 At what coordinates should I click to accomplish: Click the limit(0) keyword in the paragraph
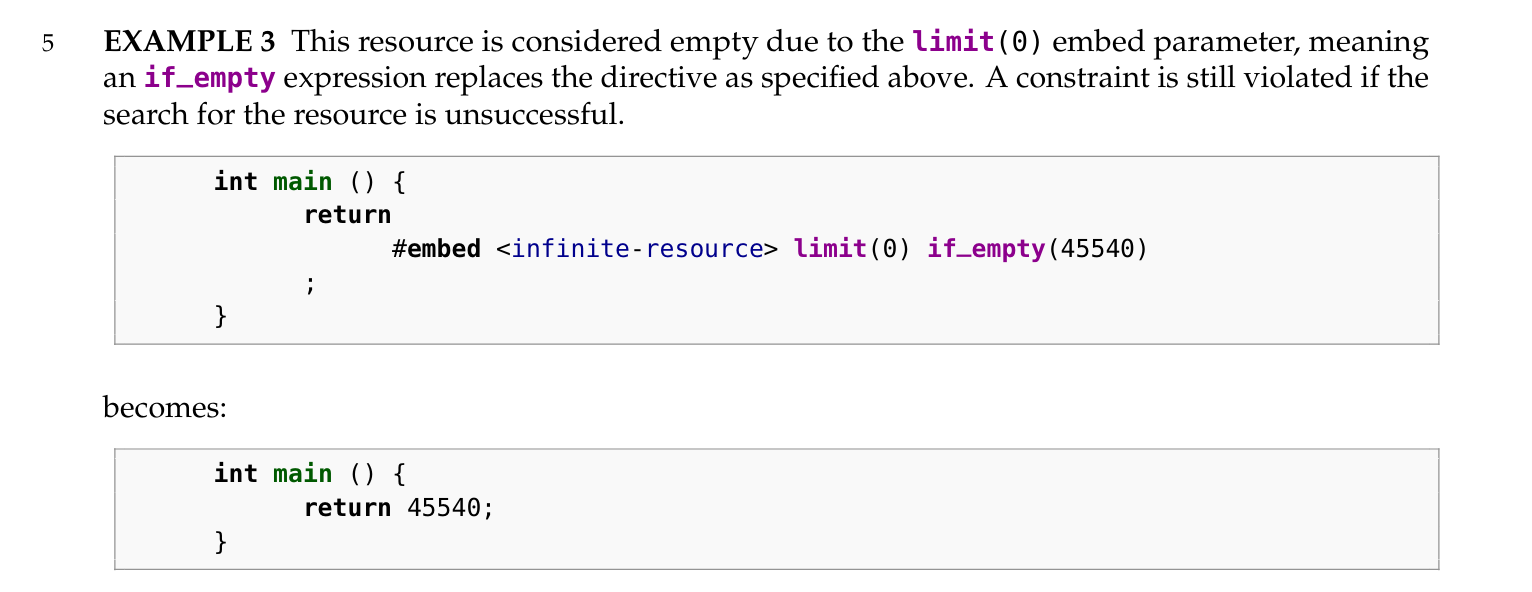978,43
